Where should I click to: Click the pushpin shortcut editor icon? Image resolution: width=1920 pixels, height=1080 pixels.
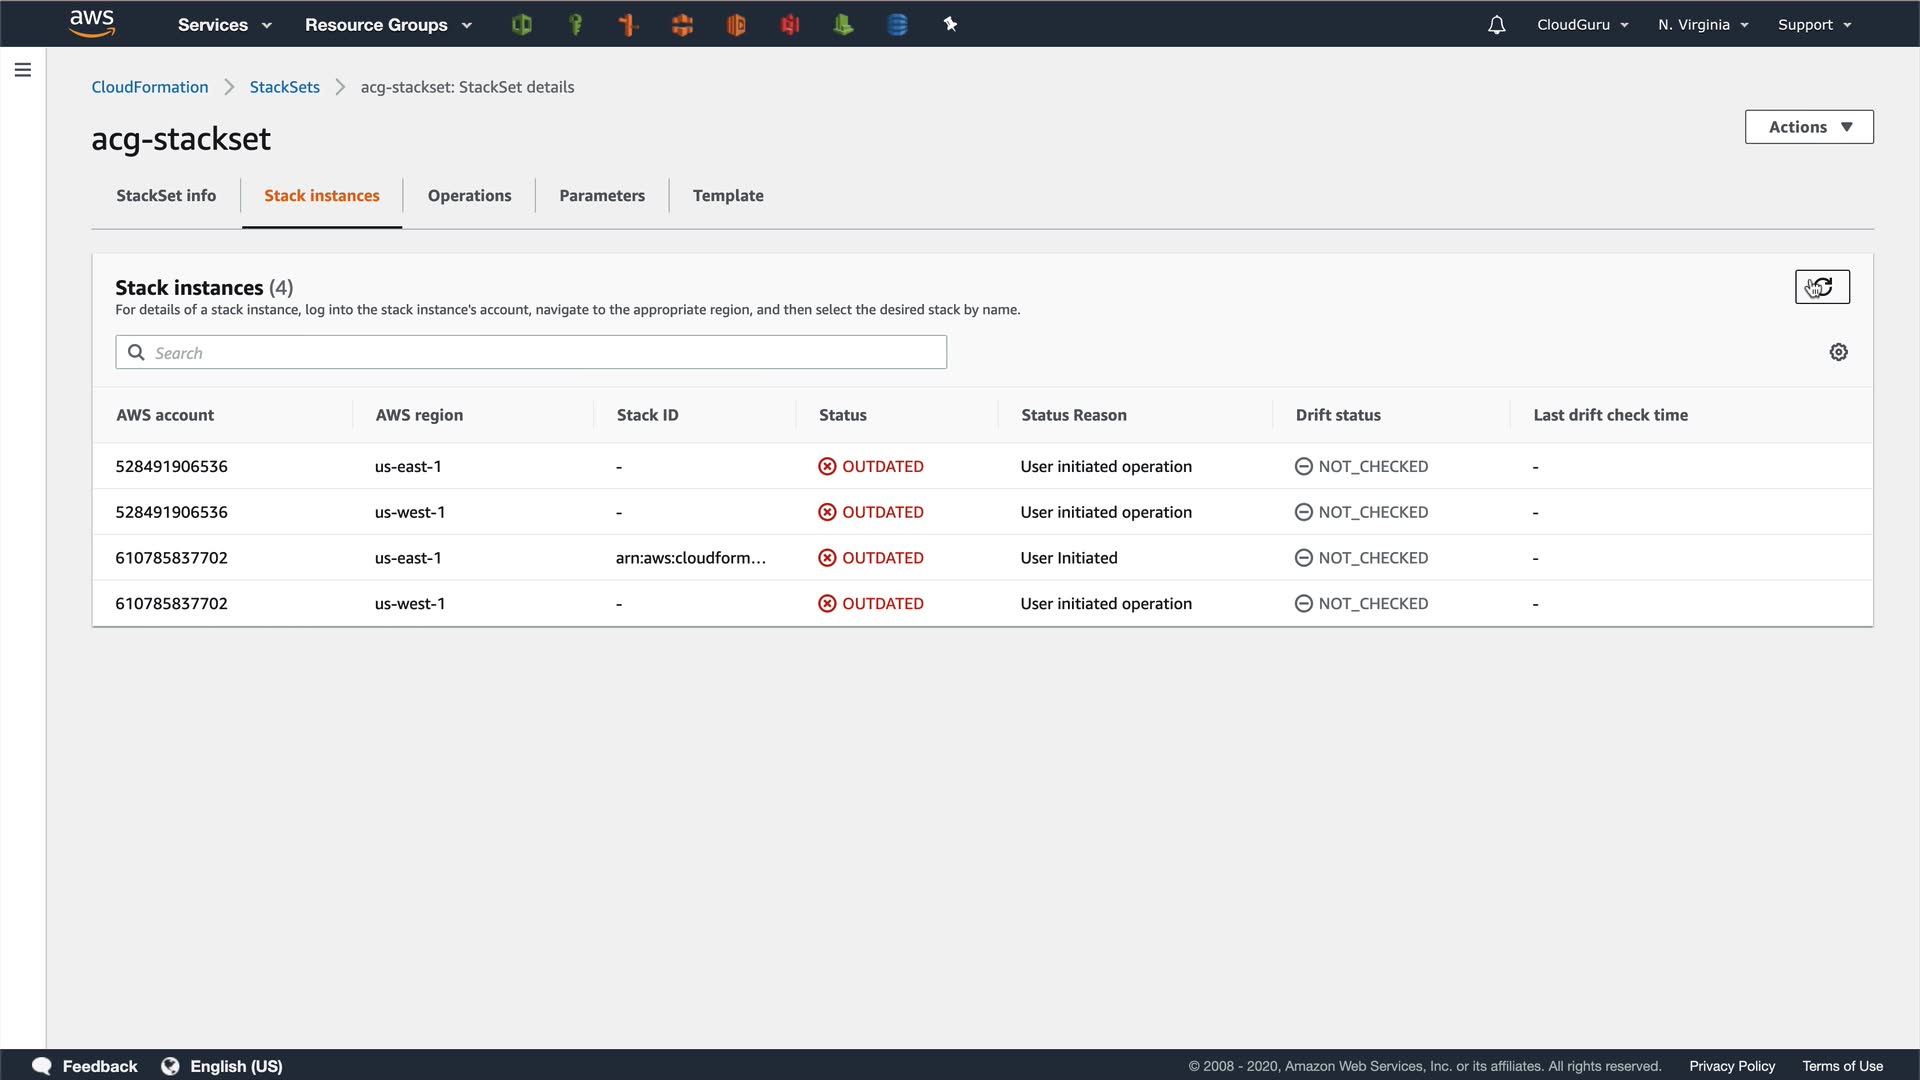[950, 25]
